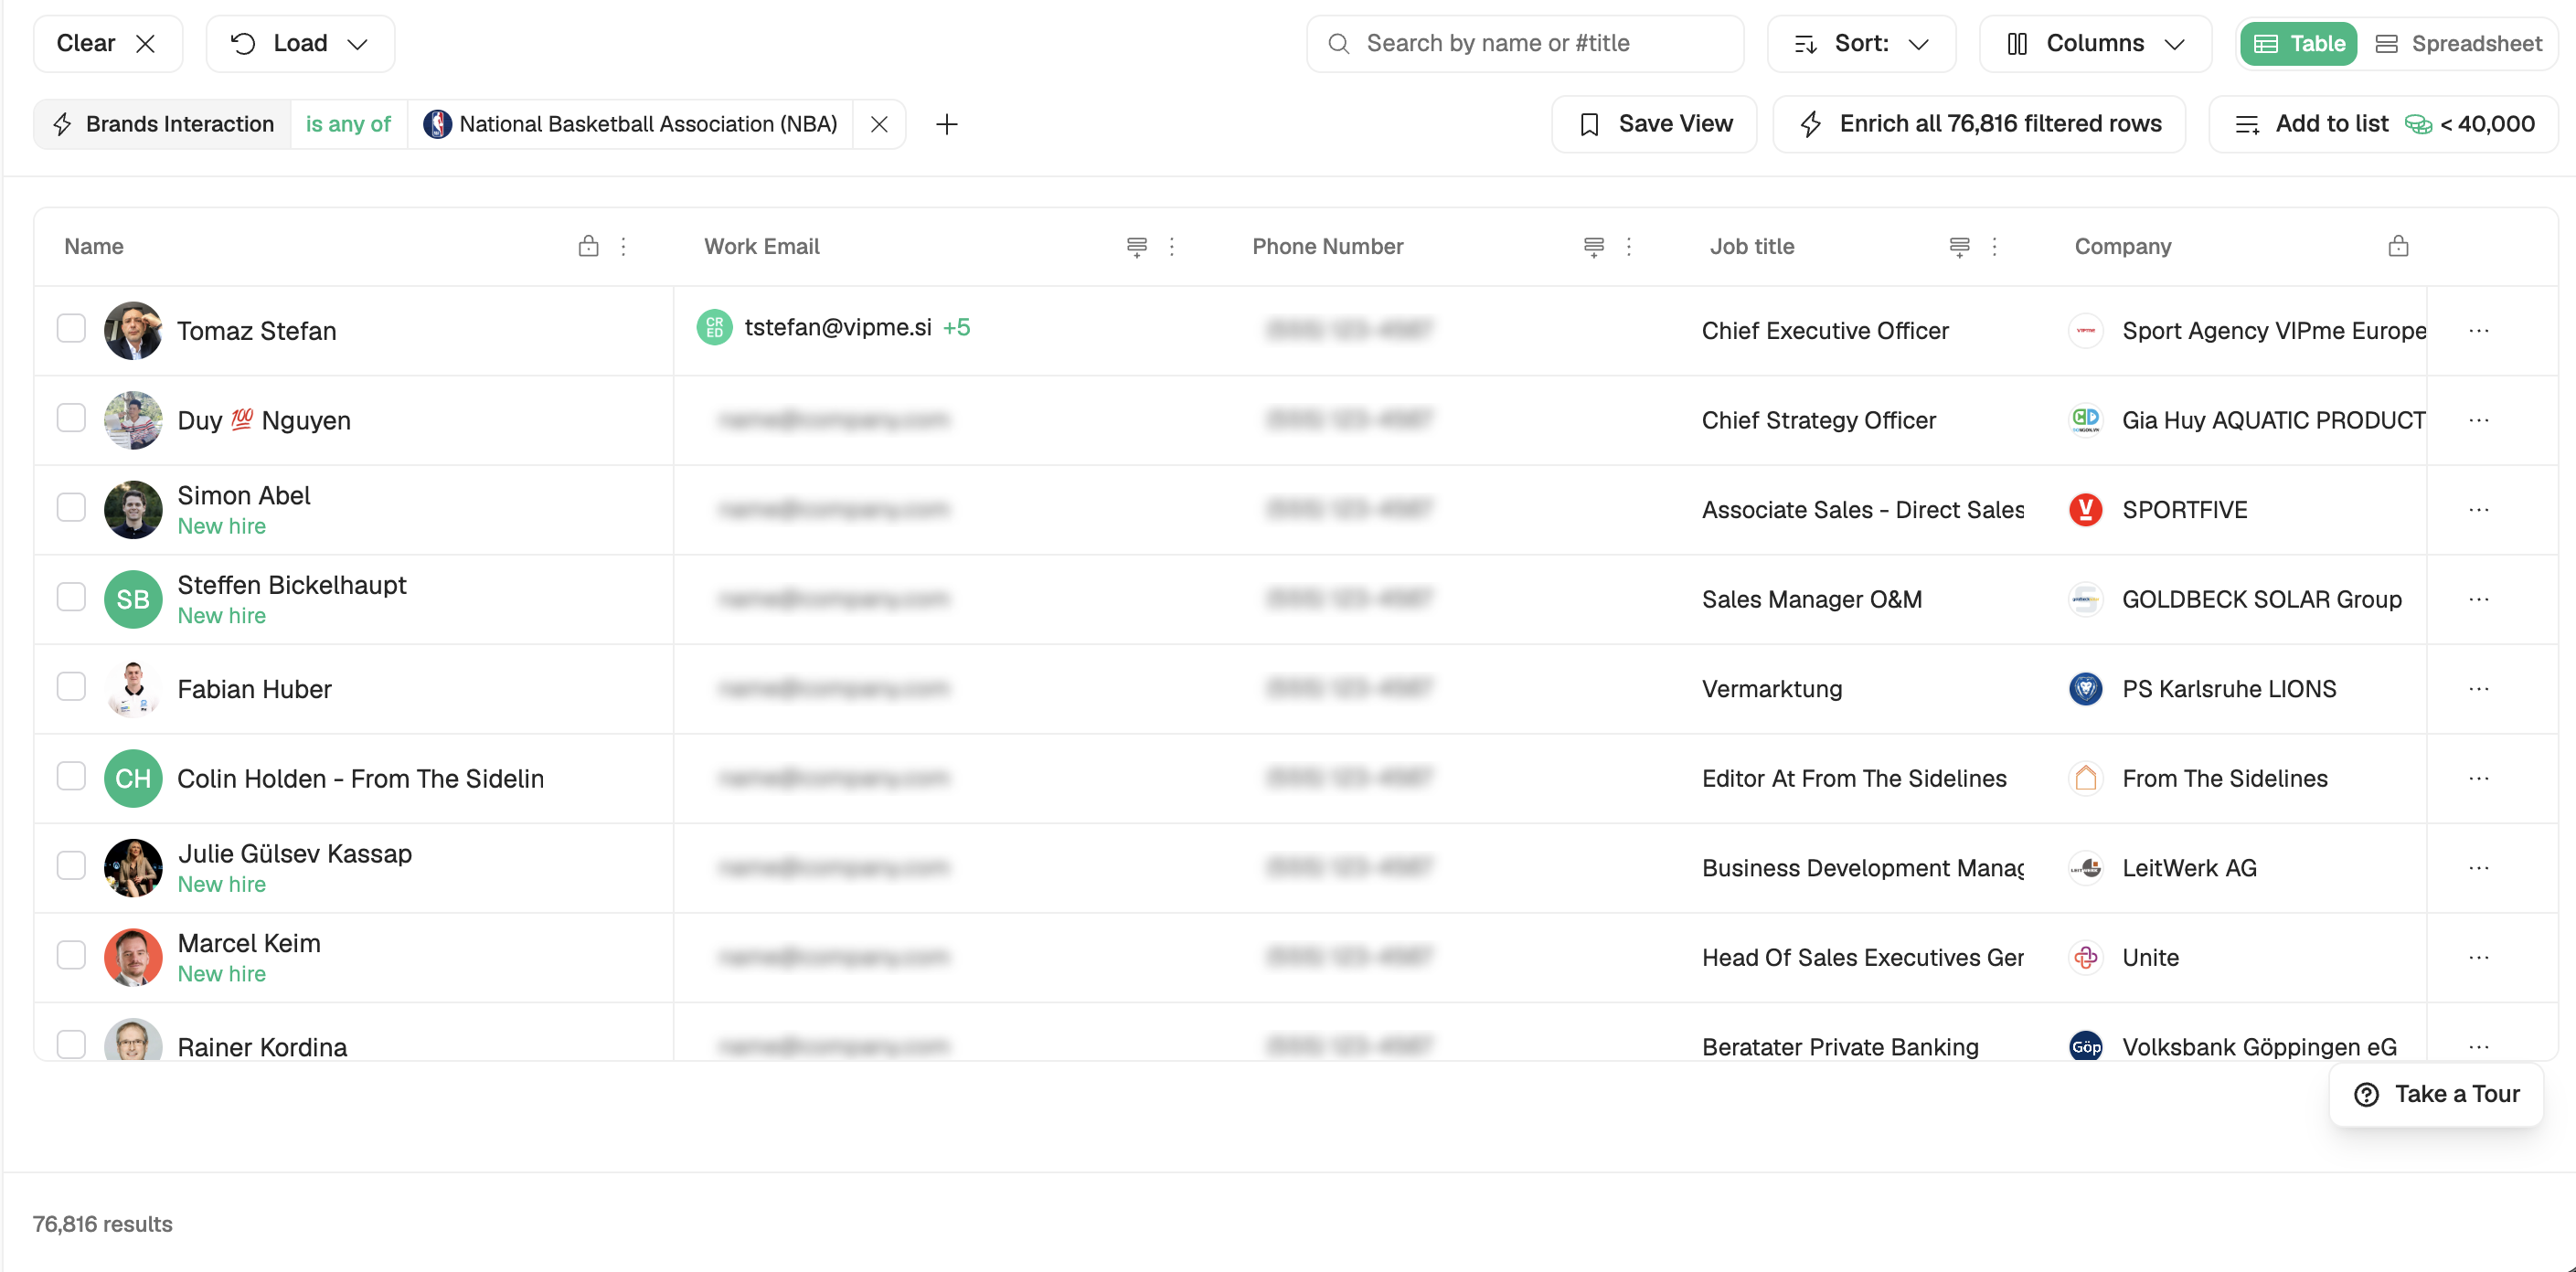The height and width of the screenshot is (1272, 2576).
Task: Click the Company column lock icon
Action: point(2398,246)
